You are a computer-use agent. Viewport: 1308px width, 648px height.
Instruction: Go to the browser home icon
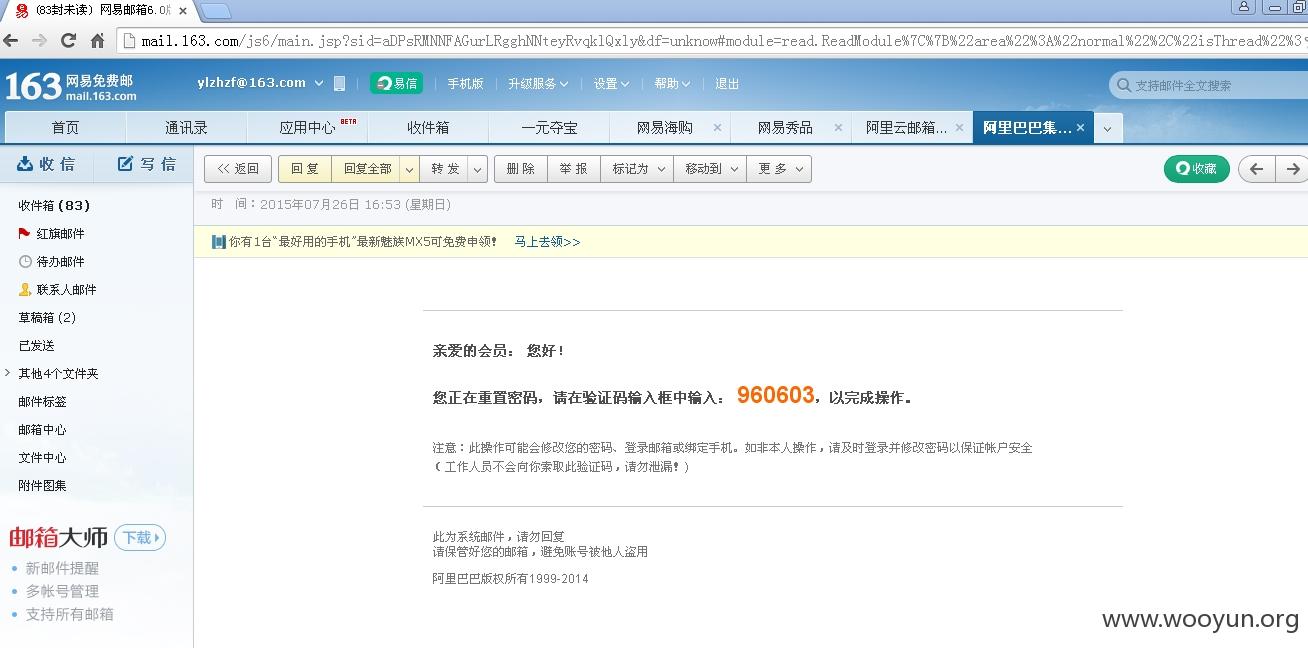[x=97, y=41]
